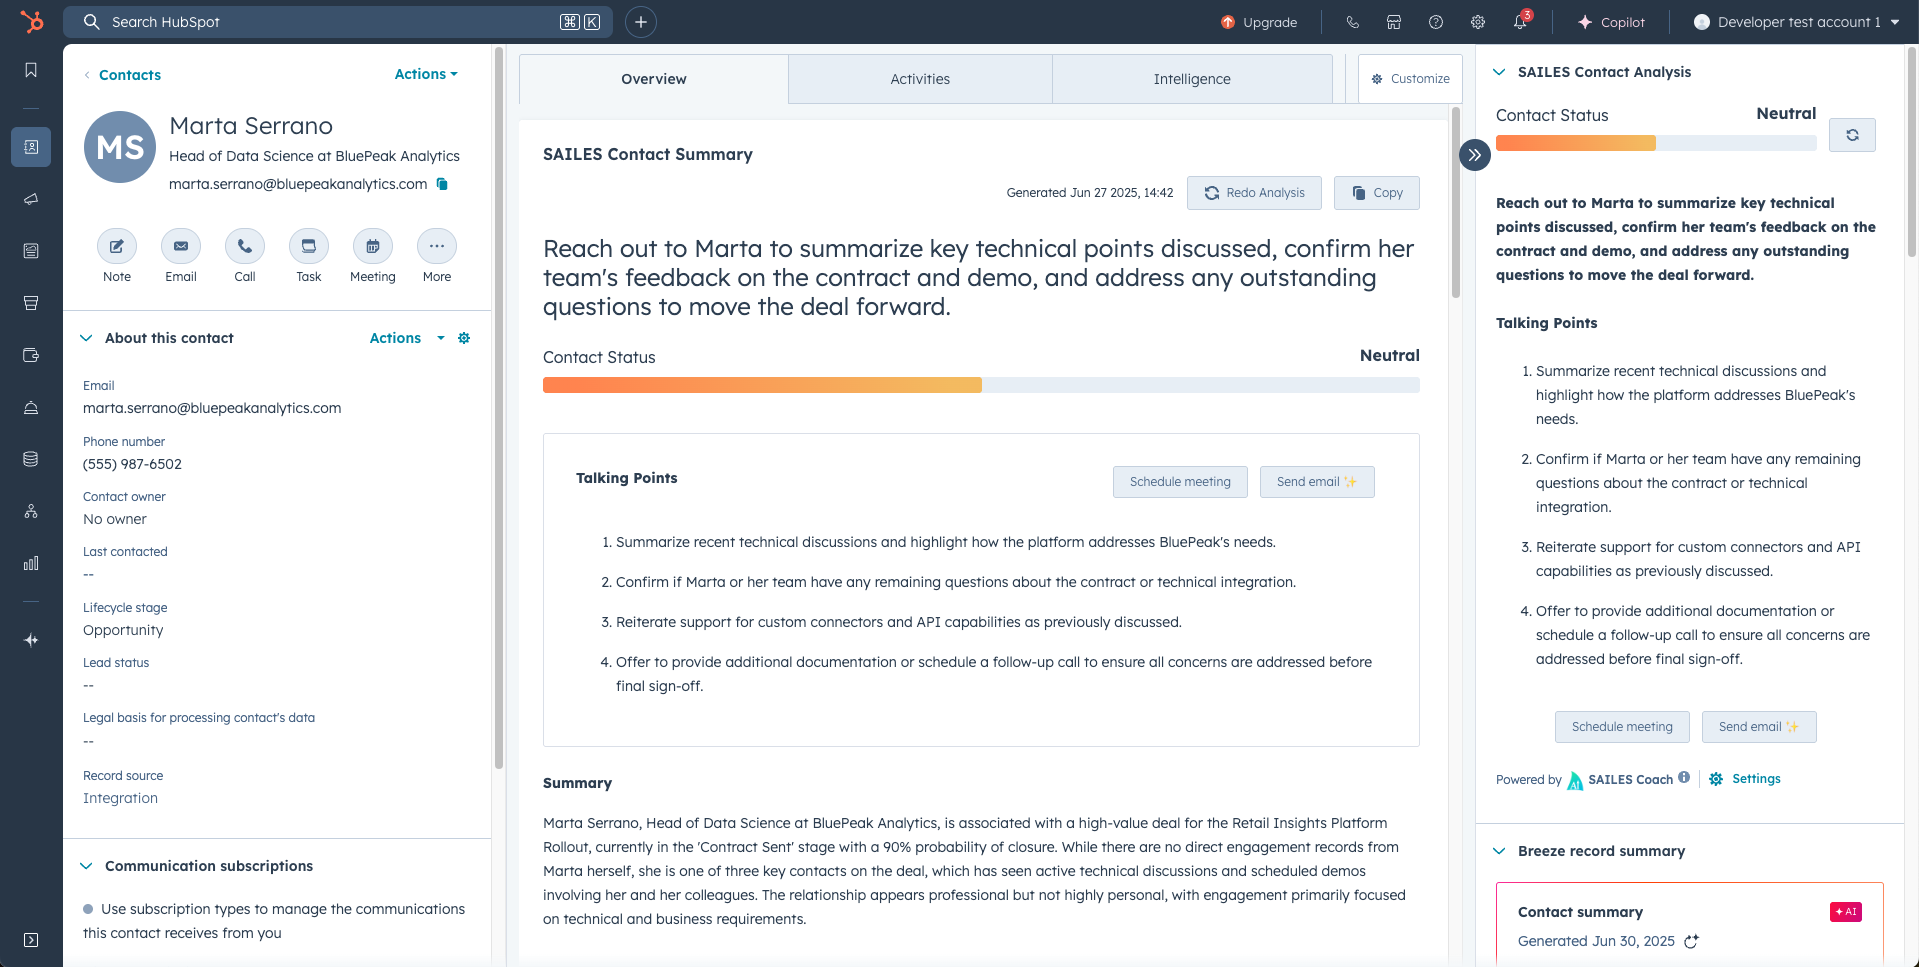Open notifications bell in top bar
The width and height of the screenshot is (1919, 967).
tap(1520, 22)
